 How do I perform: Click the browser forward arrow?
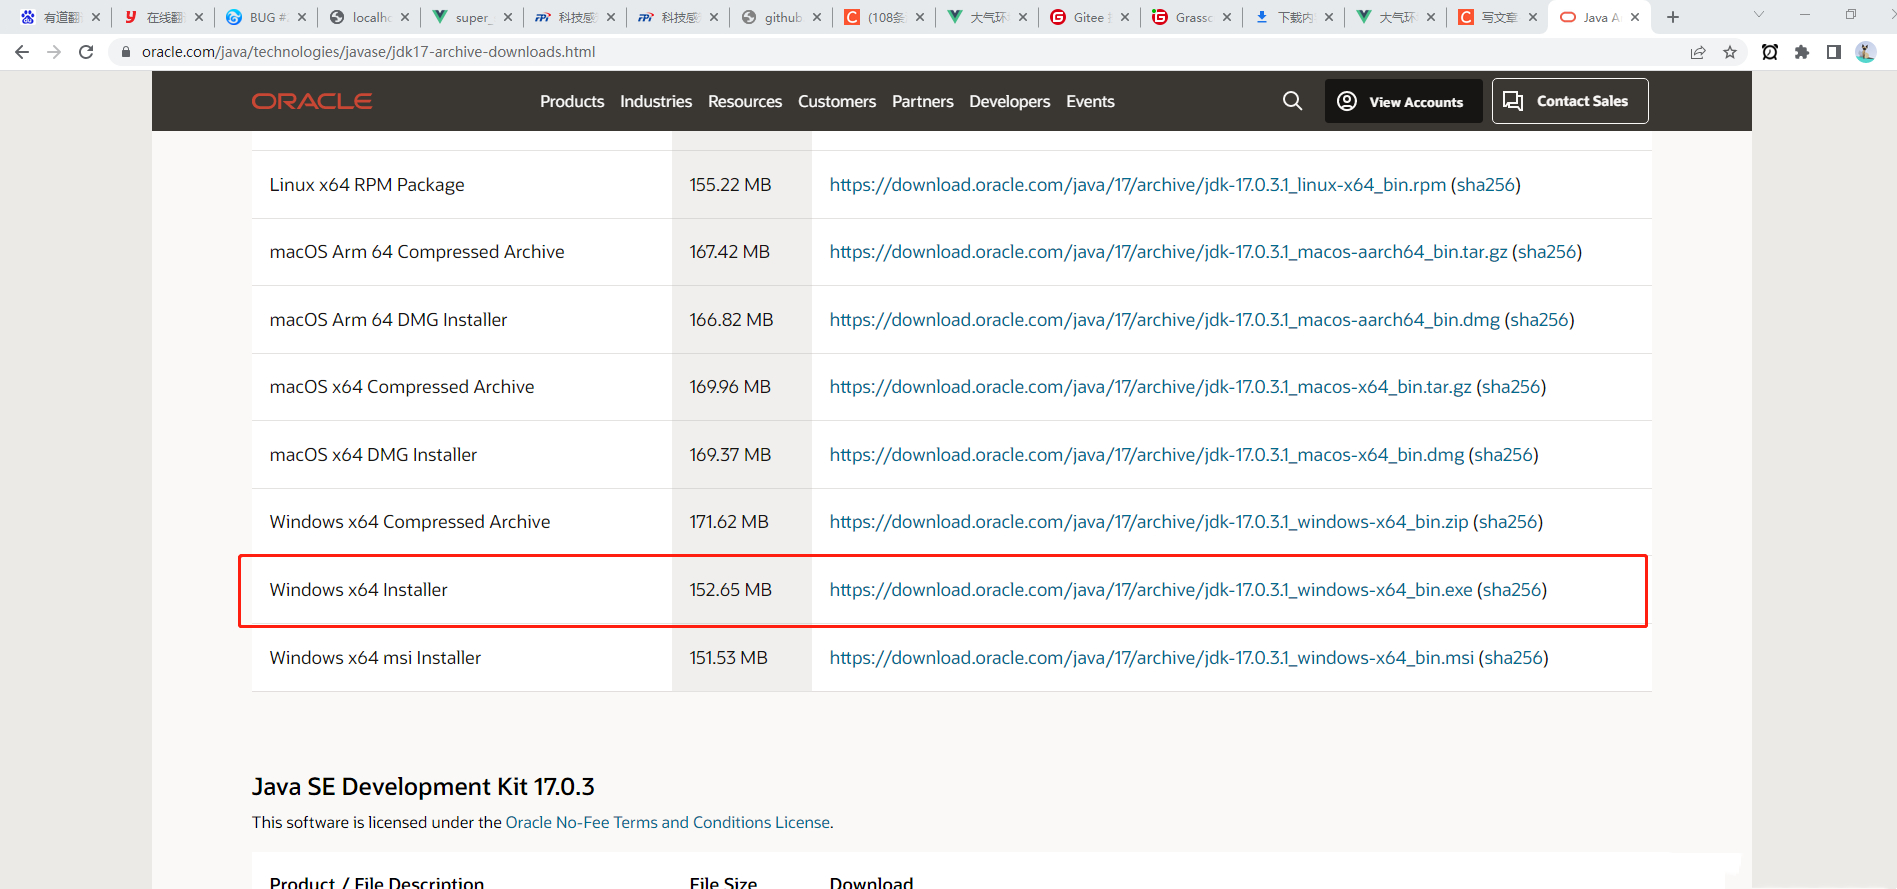point(54,52)
